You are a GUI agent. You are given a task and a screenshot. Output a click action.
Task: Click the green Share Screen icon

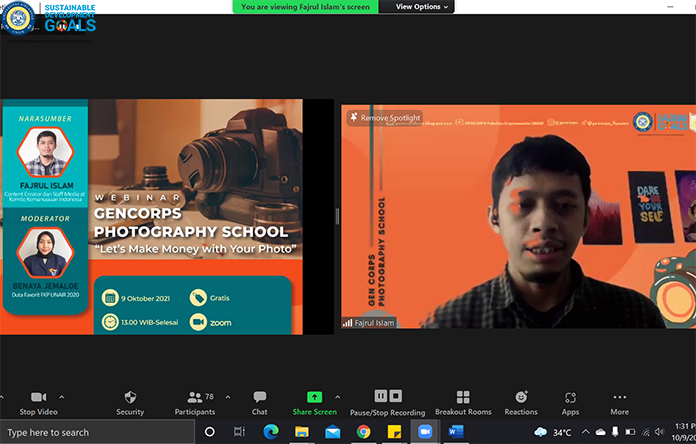click(x=314, y=397)
